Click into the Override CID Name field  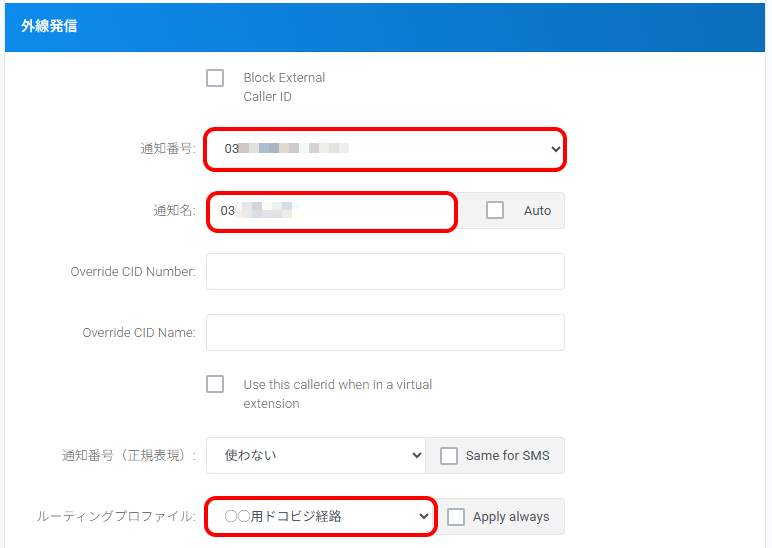(385, 332)
